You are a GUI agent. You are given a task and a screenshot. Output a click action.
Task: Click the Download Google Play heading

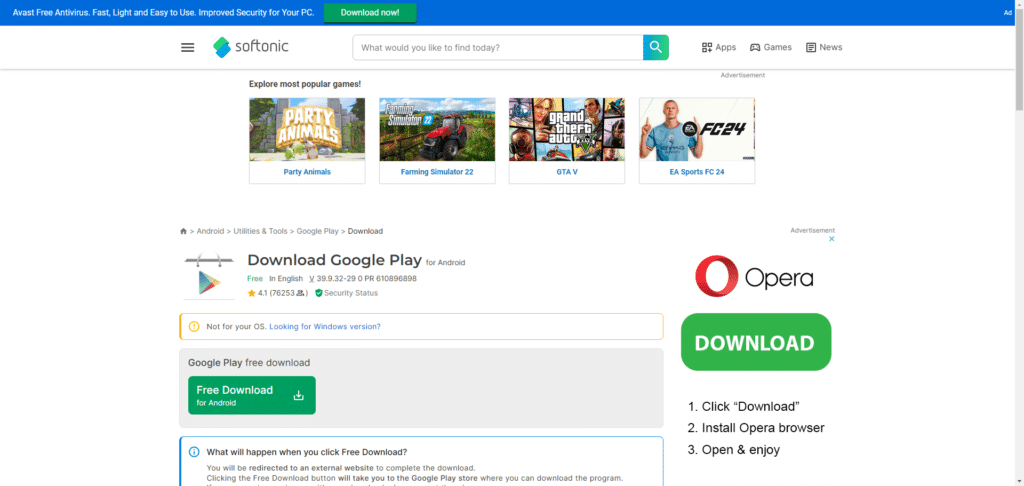pos(334,260)
